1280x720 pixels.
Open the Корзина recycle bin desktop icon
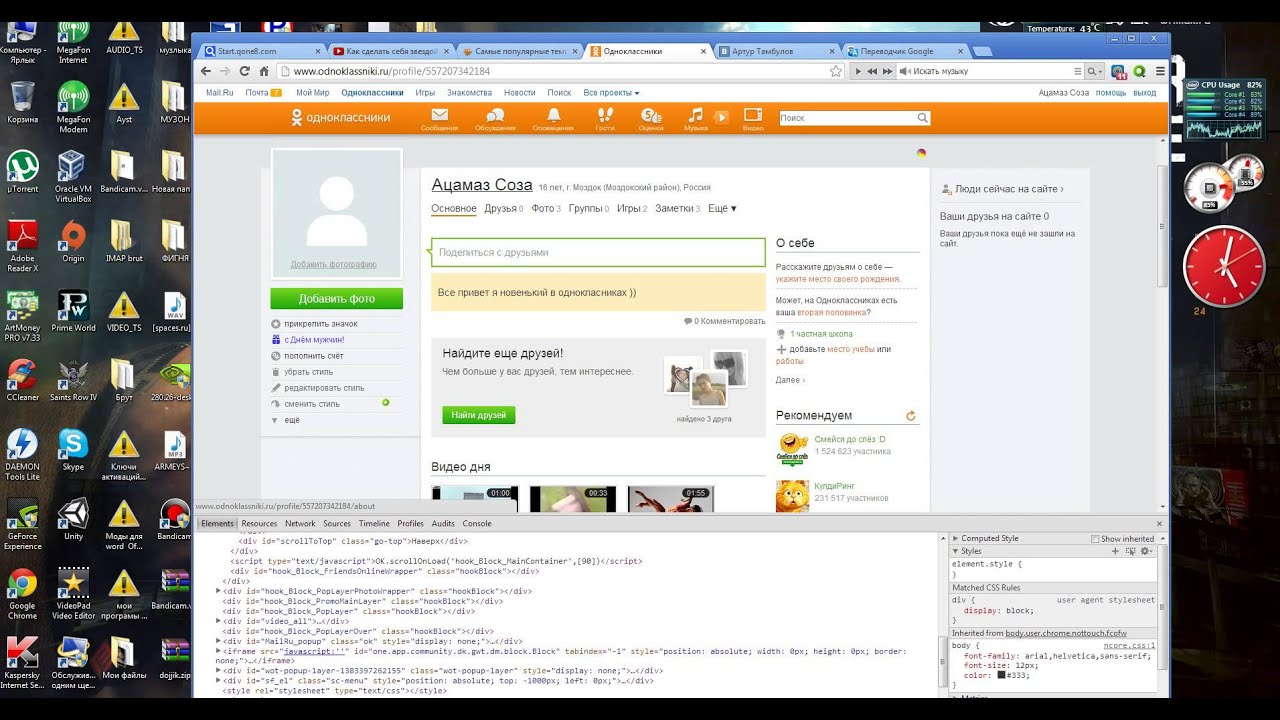pos(22,102)
